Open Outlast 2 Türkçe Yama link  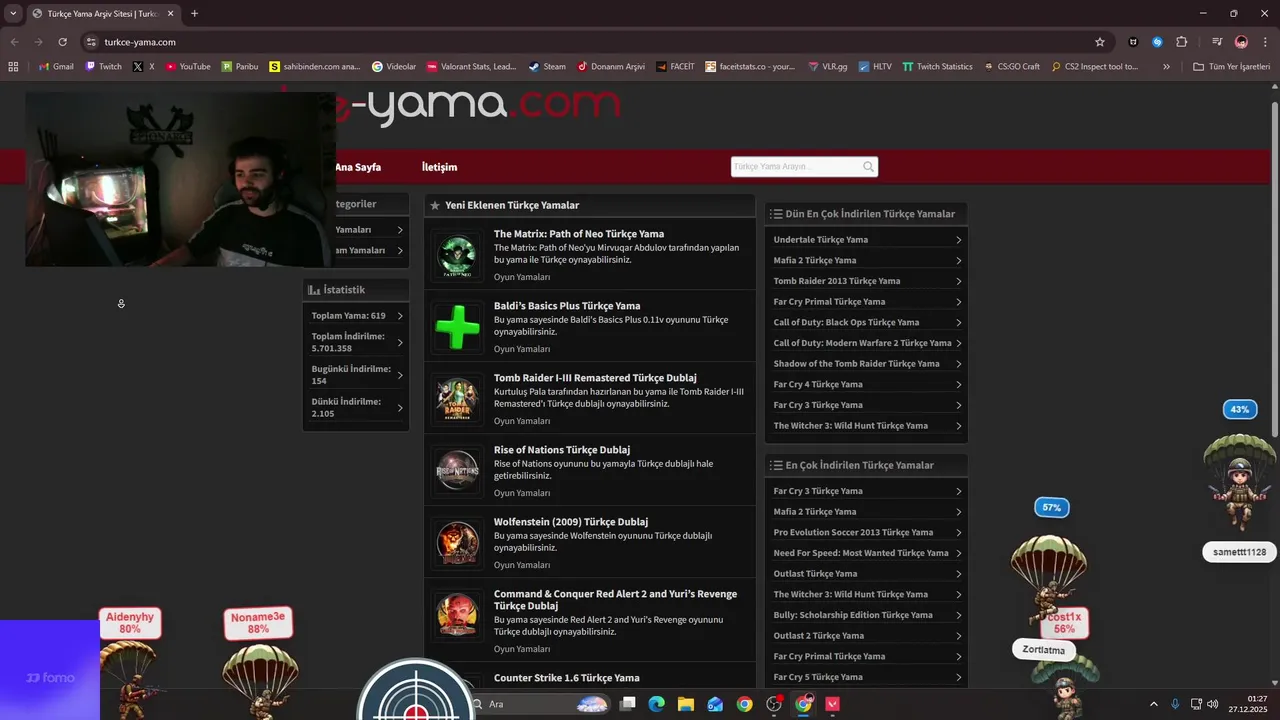[x=819, y=636]
